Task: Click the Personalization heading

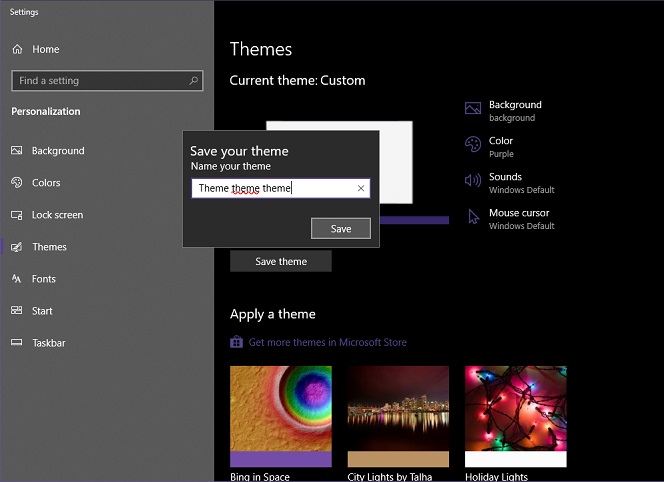Action: (x=46, y=111)
